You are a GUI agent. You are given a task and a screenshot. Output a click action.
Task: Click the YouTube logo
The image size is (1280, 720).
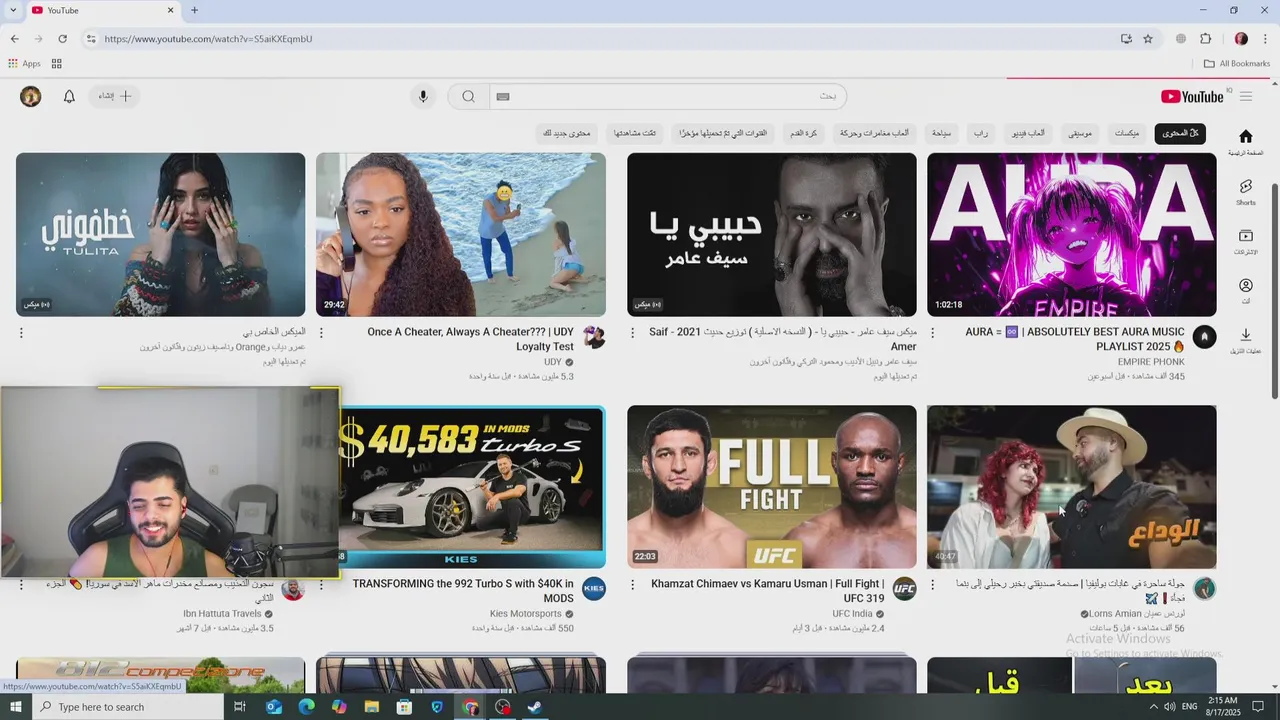point(1192,96)
